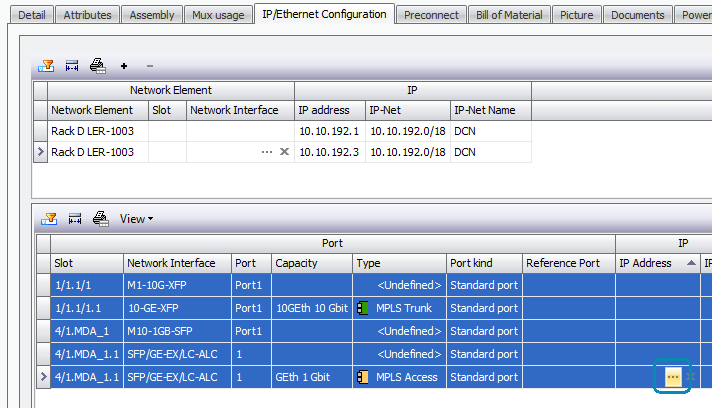Click MPLS Access type text

point(407,377)
